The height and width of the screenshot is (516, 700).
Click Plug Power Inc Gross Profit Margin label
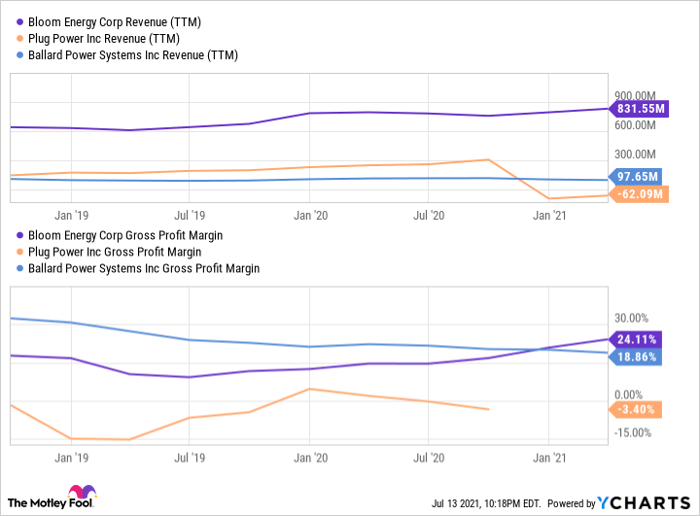[x=115, y=252]
